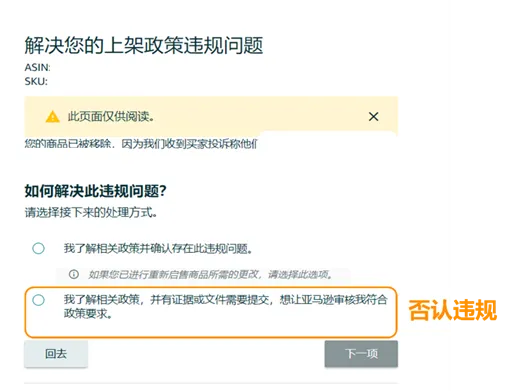
Task: Click the info icon beside the hint text
Action: point(74,274)
